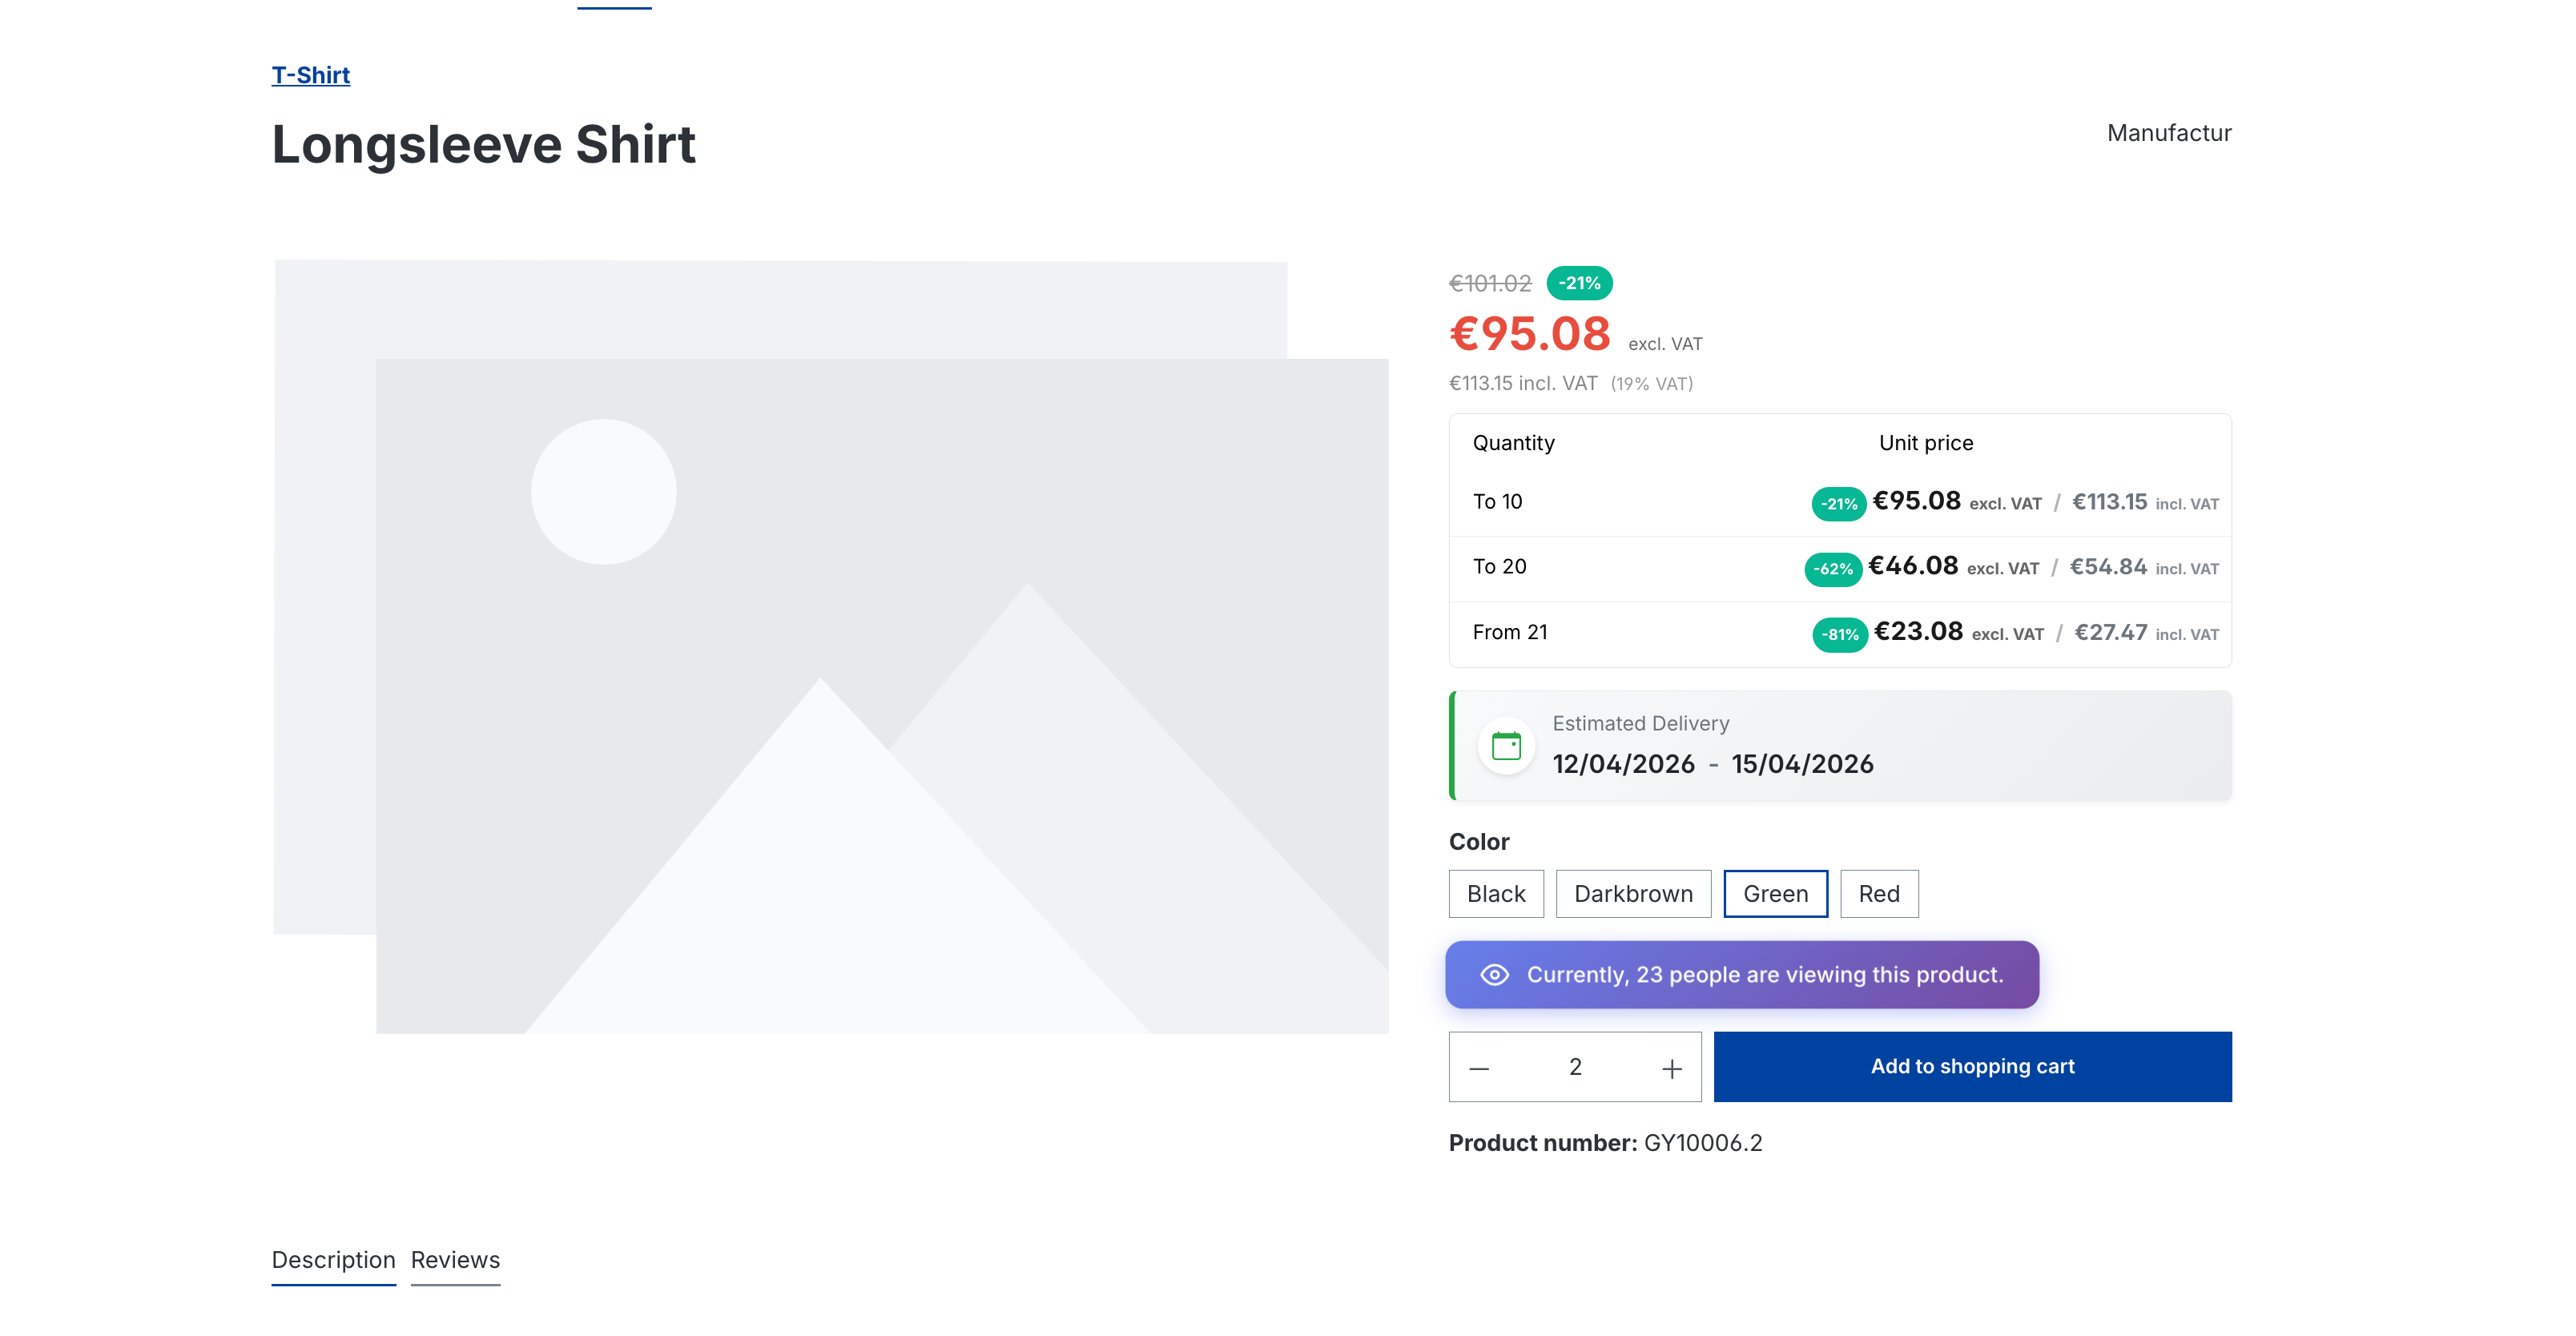Click the -21% badge in the To 10 row
Viewport: 2576px width, 1336px height.
(1838, 503)
